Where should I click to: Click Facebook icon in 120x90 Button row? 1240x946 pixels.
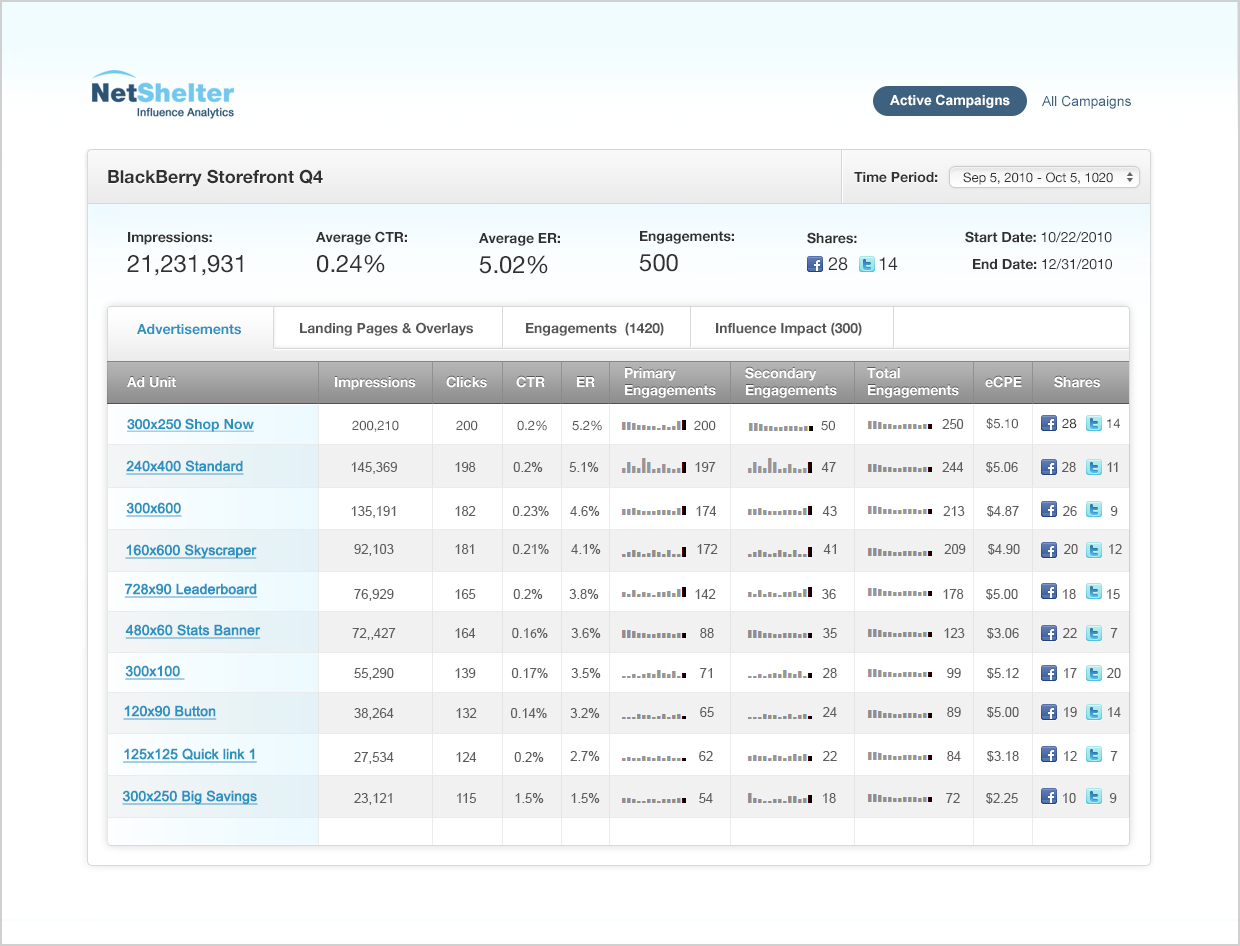click(x=1049, y=712)
